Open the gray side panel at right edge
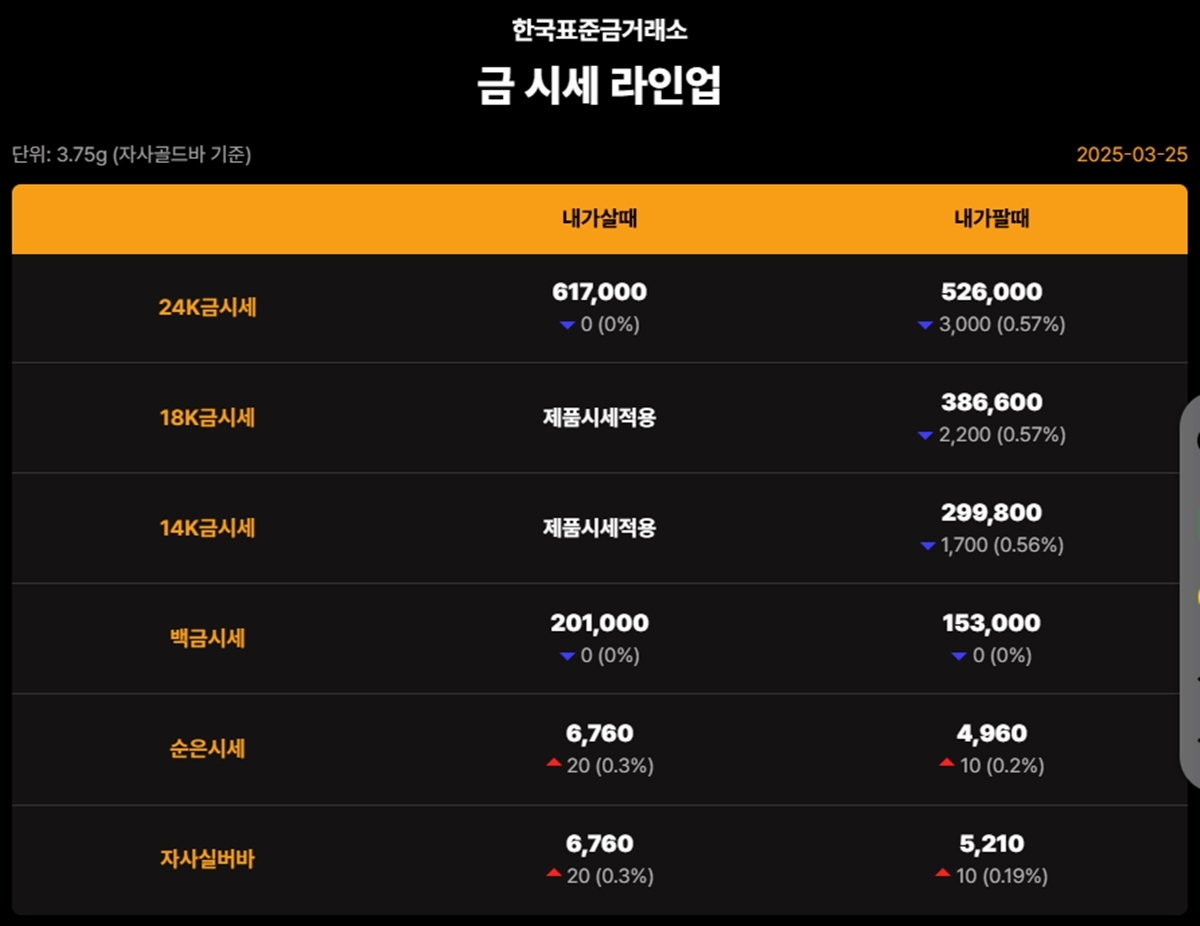The image size is (1200, 926). coord(1190,590)
